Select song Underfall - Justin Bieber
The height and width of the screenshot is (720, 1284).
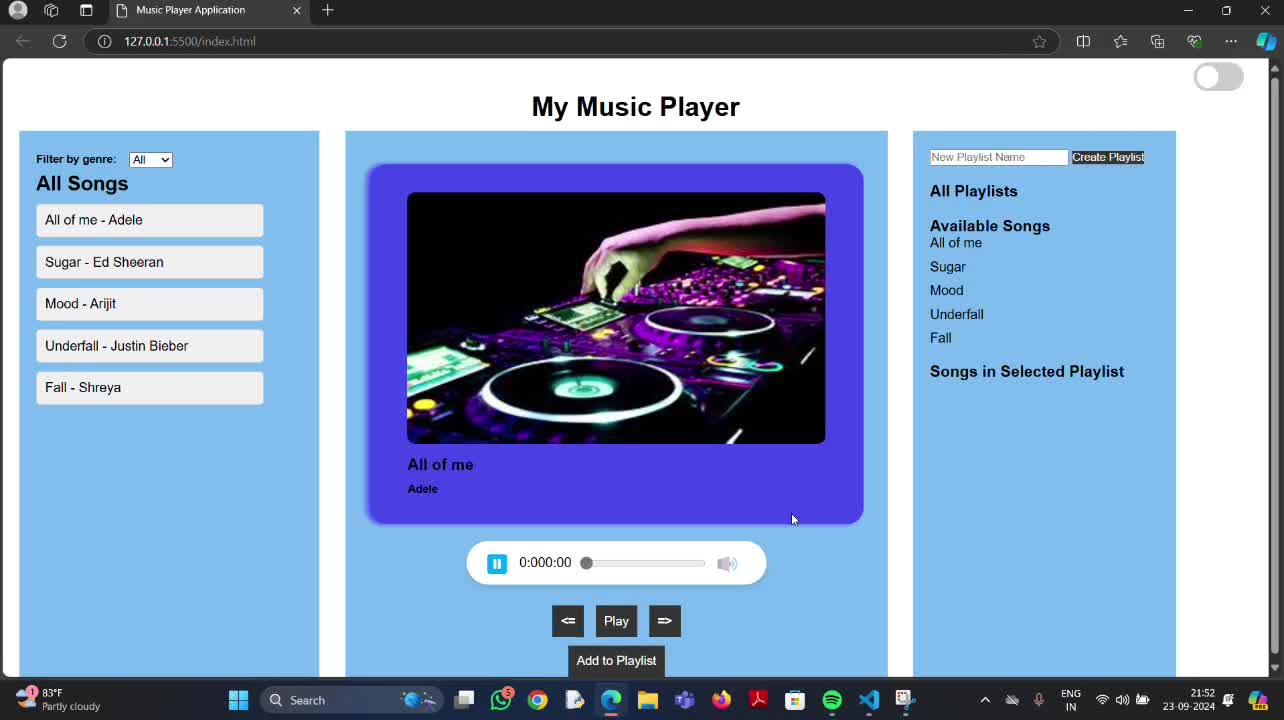click(150, 346)
